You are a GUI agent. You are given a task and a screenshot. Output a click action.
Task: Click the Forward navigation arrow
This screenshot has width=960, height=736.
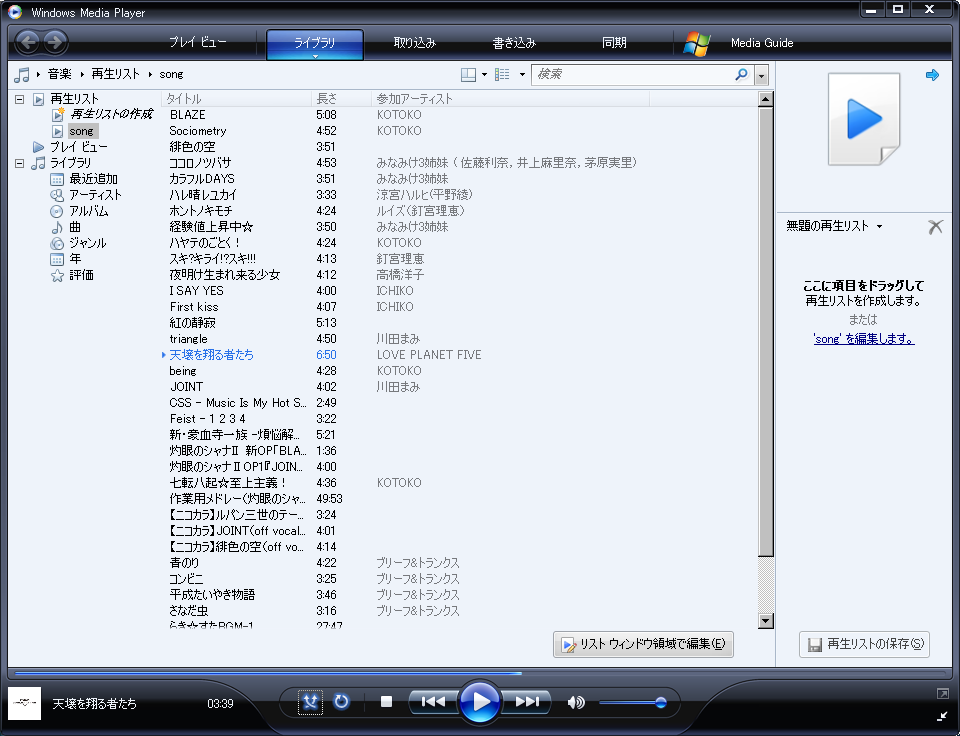[55, 42]
